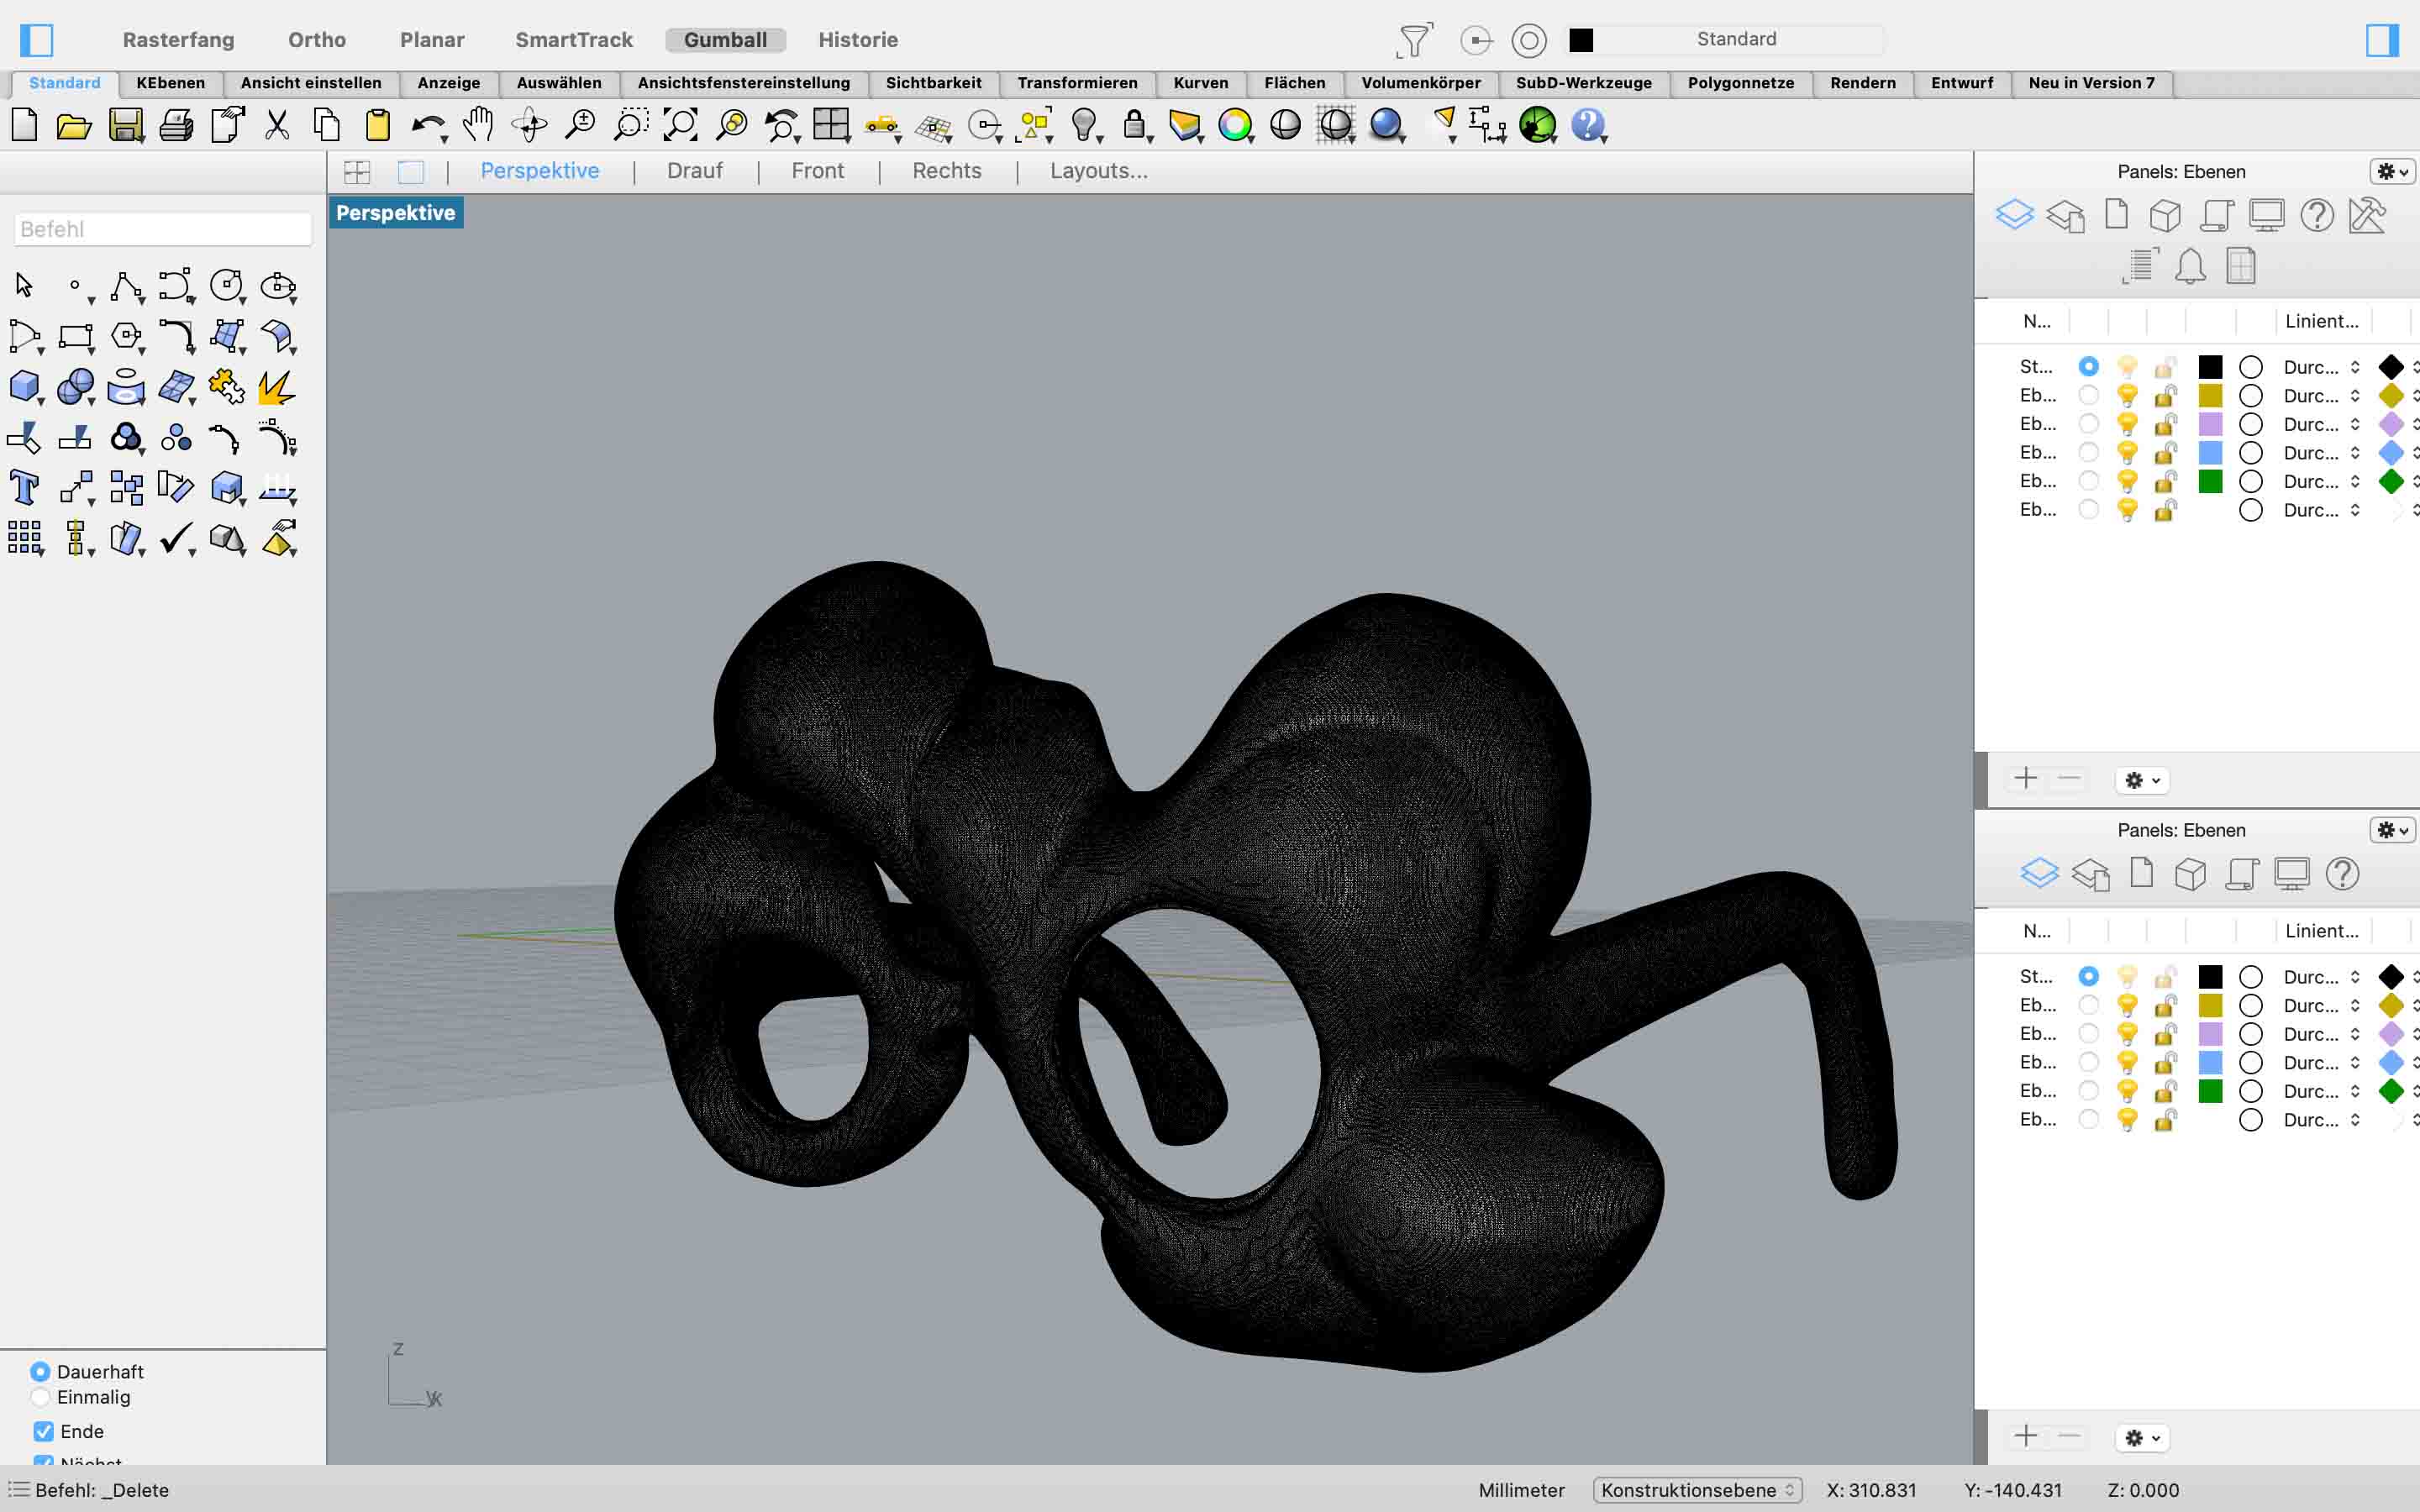The height and width of the screenshot is (1512, 2420).
Task: Click the green layer color swatch
Action: click(2210, 482)
